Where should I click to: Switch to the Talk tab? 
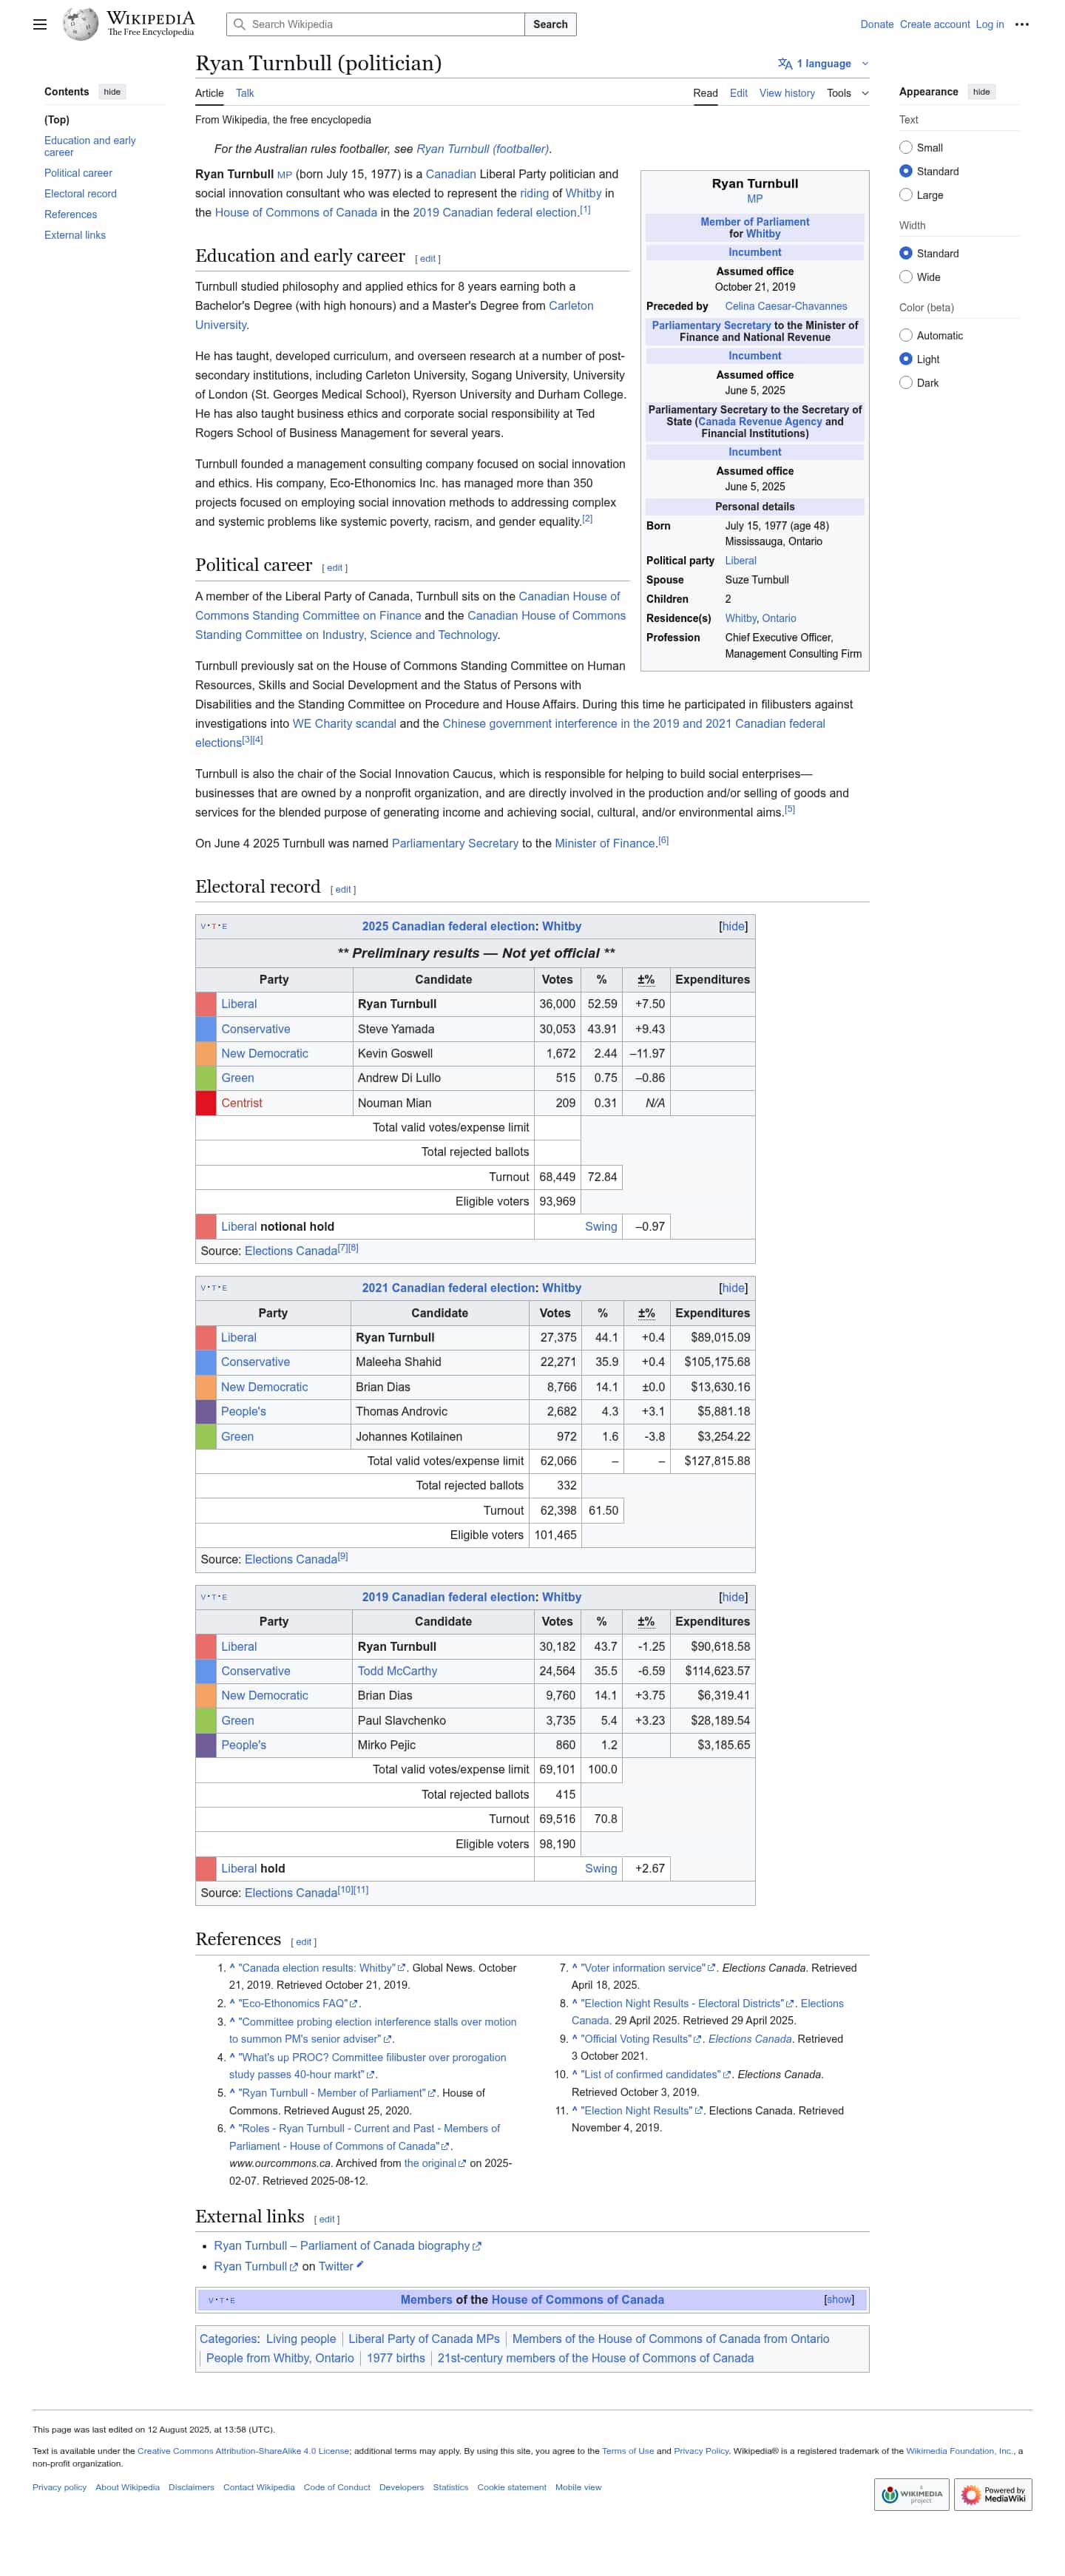[245, 93]
